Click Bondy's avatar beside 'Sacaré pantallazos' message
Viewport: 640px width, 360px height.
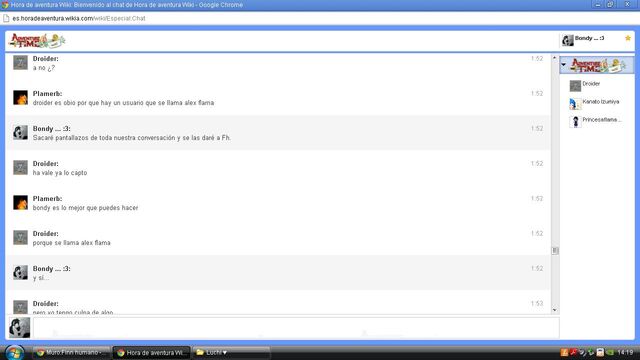click(x=20, y=133)
